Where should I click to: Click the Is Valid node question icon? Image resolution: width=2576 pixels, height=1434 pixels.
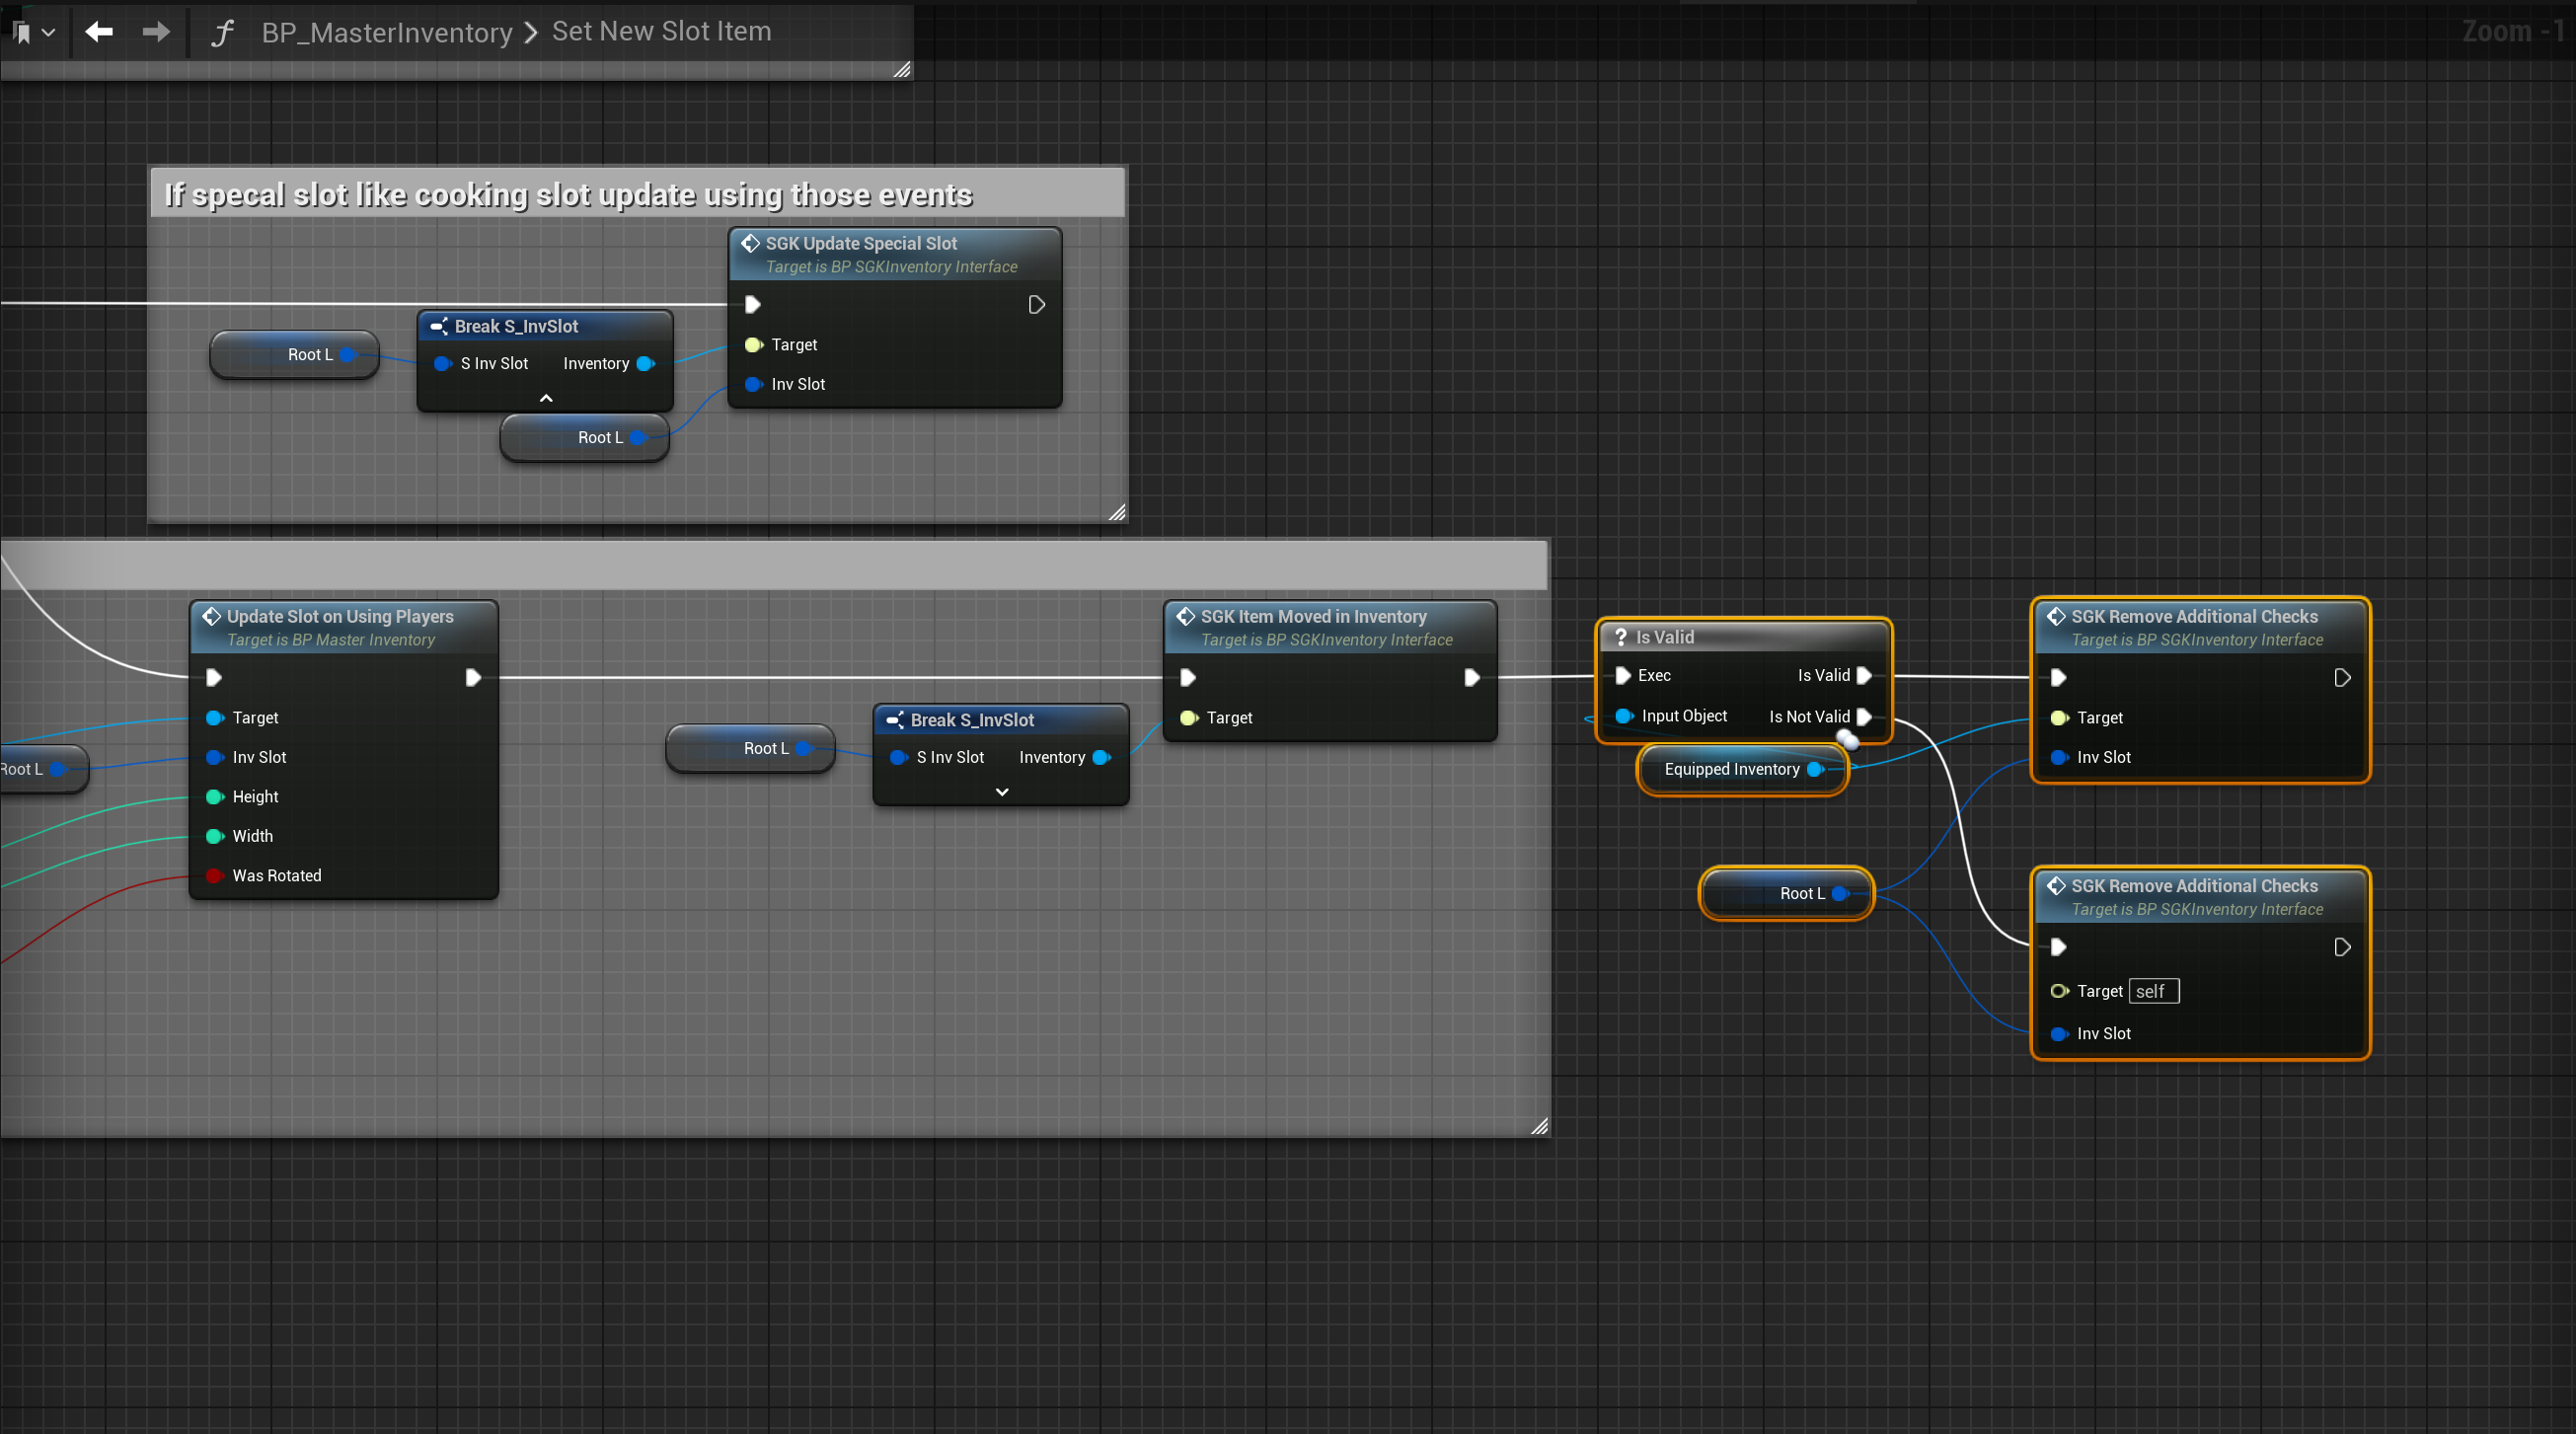[1620, 637]
